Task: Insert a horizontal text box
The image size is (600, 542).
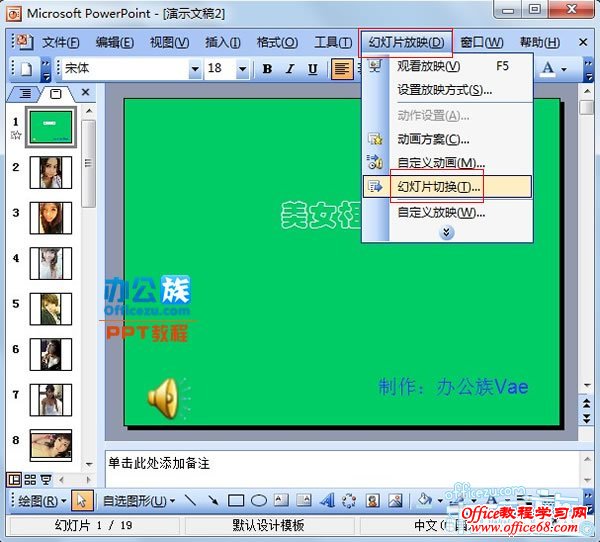Action: [x=281, y=500]
